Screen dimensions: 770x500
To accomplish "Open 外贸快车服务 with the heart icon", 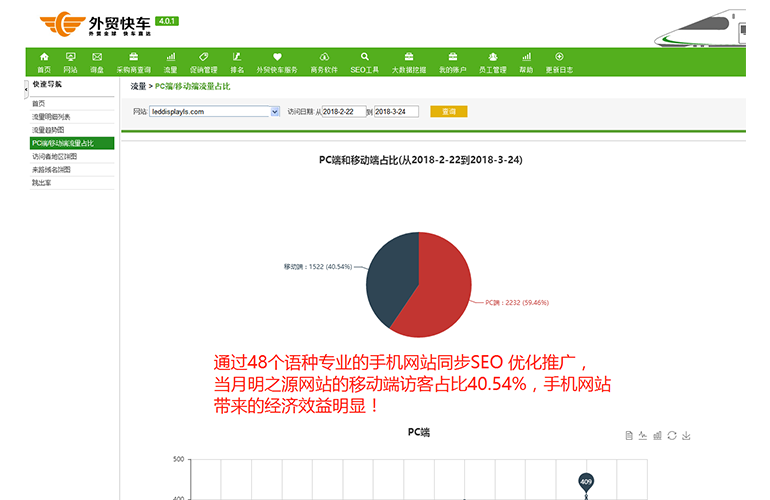I will (277, 63).
